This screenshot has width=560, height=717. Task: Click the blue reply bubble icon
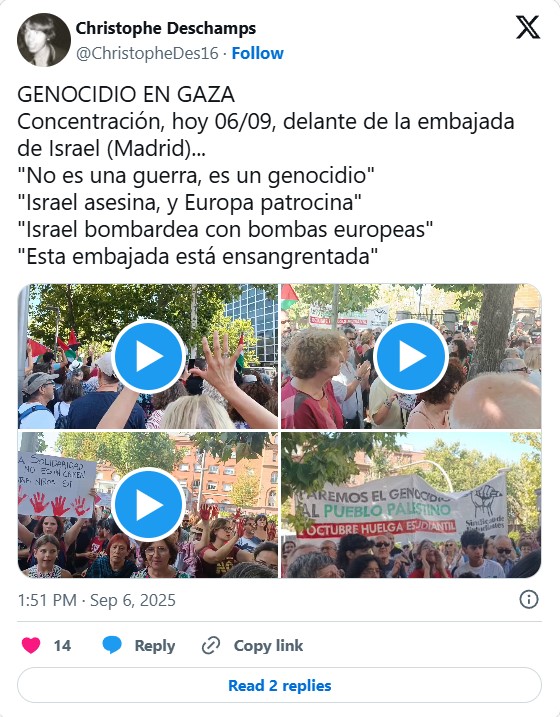112,645
